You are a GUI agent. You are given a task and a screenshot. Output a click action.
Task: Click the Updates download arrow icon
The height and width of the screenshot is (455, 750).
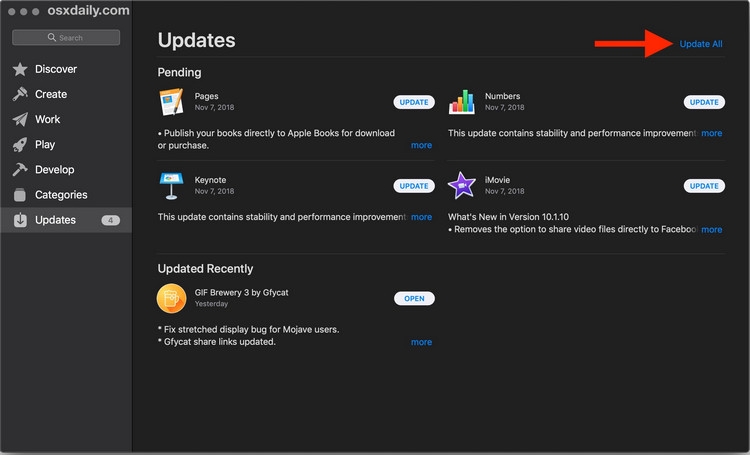pos(20,220)
